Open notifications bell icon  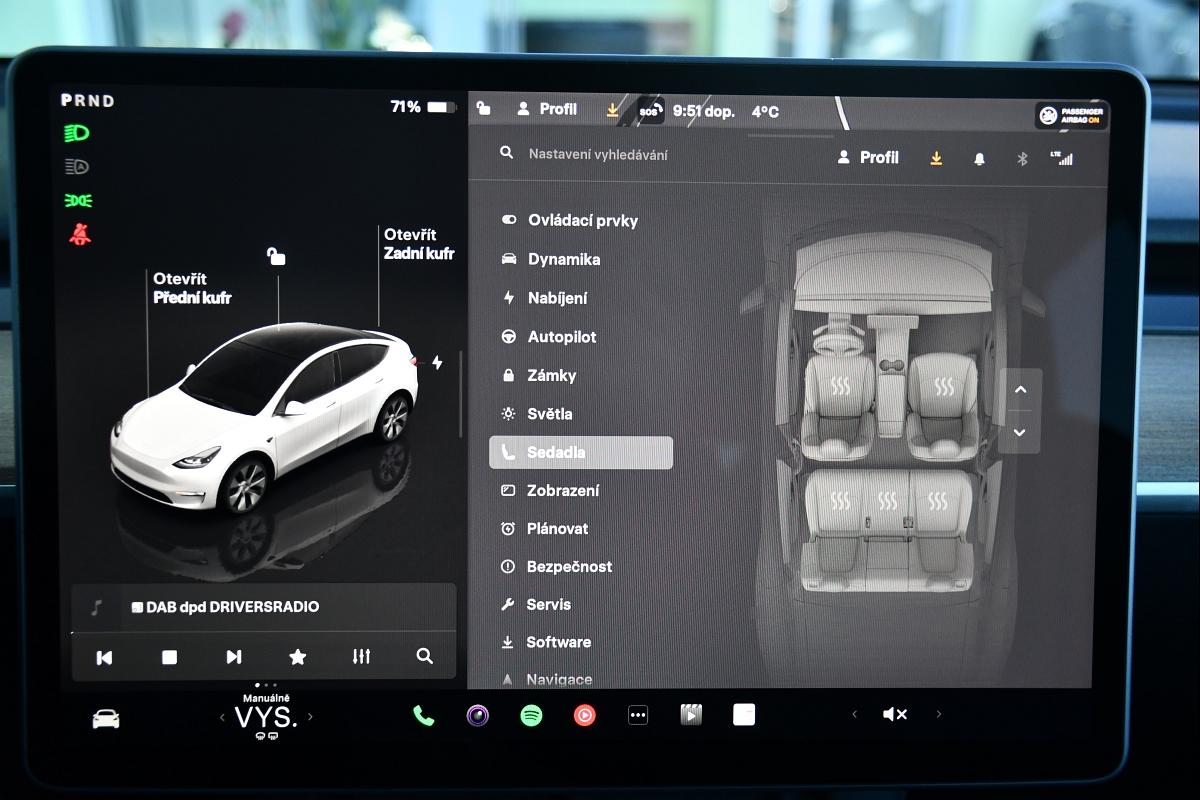(979, 158)
